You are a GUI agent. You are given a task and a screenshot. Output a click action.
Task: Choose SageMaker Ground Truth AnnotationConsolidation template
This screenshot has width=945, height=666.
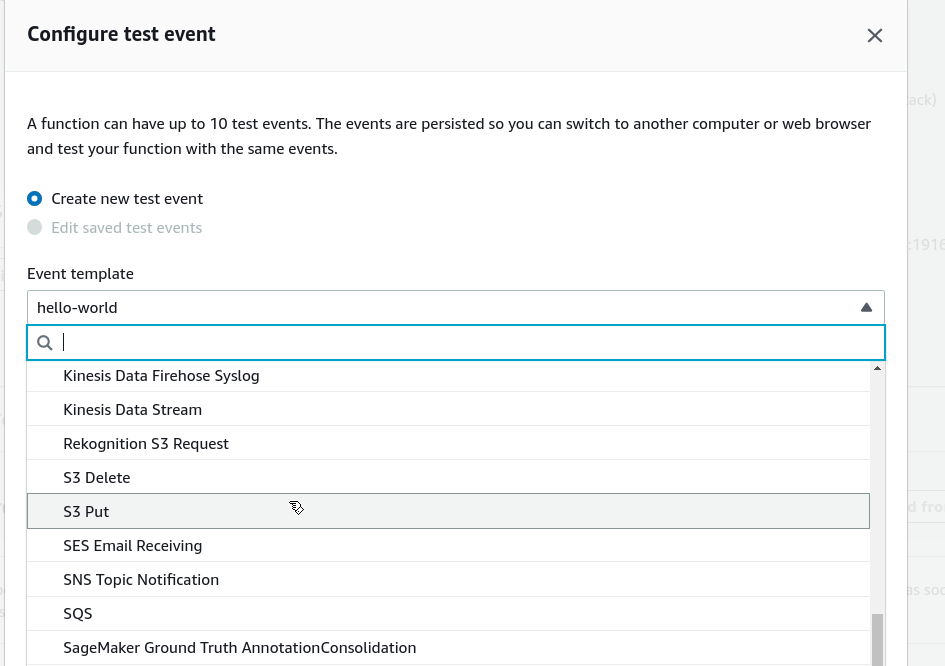coord(448,647)
